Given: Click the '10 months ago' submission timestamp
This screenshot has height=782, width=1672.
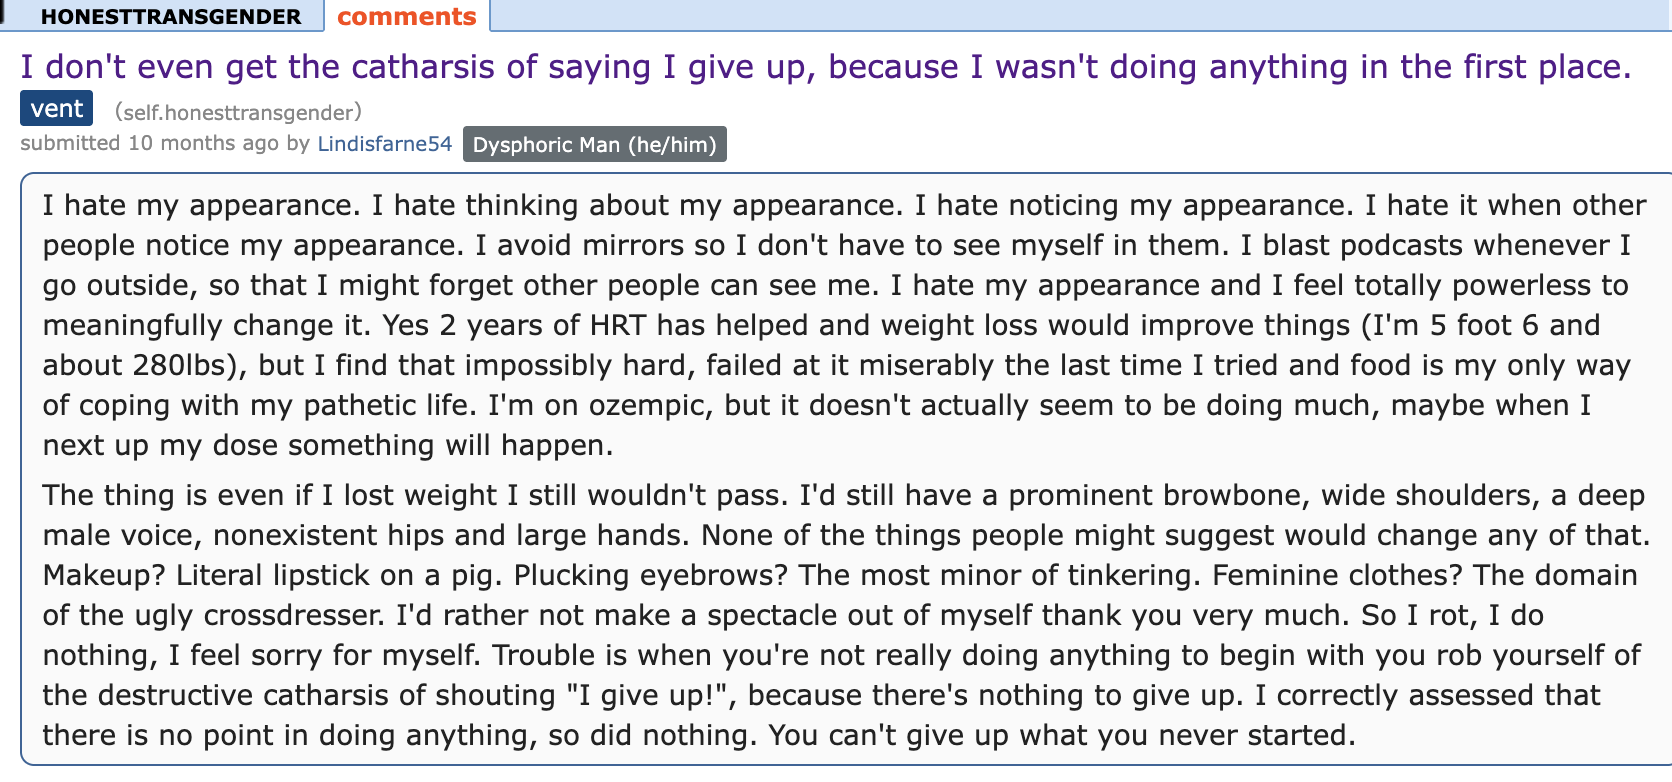Looking at the screenshot, I should pyautogui.click(x=203, y=143).
